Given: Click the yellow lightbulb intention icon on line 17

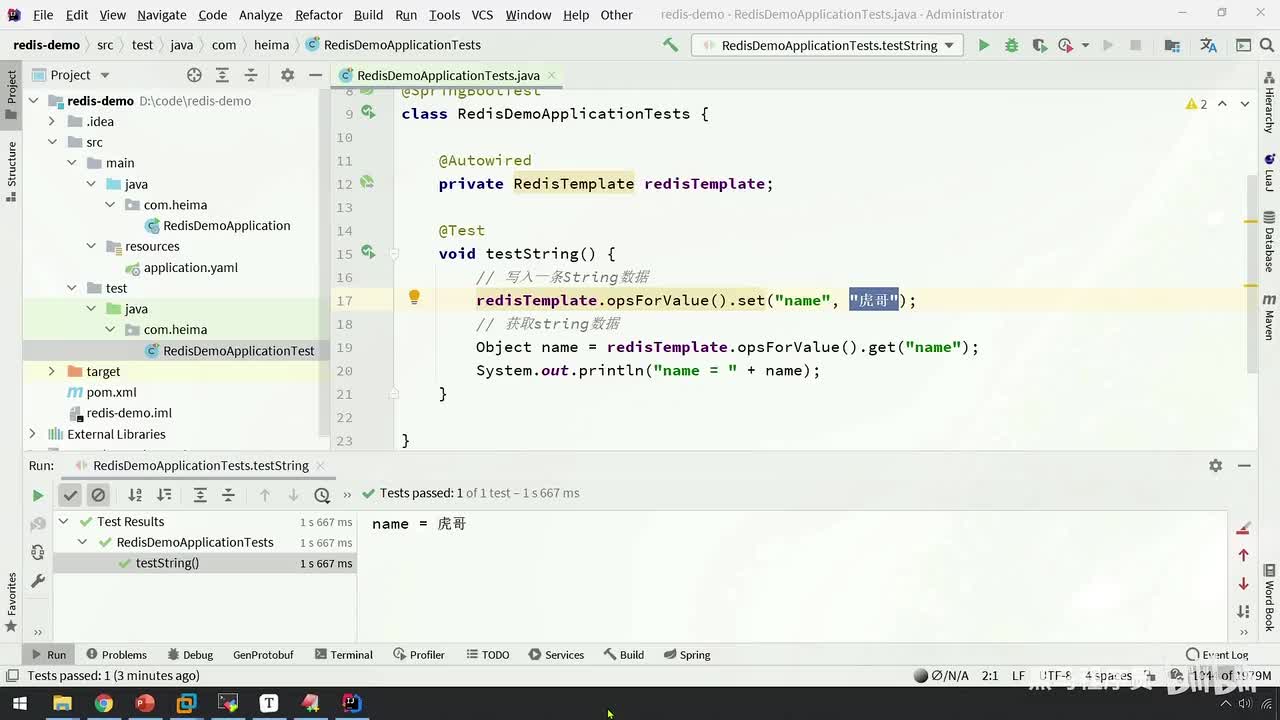Looking at the screenshot, I should coord(414,297).
